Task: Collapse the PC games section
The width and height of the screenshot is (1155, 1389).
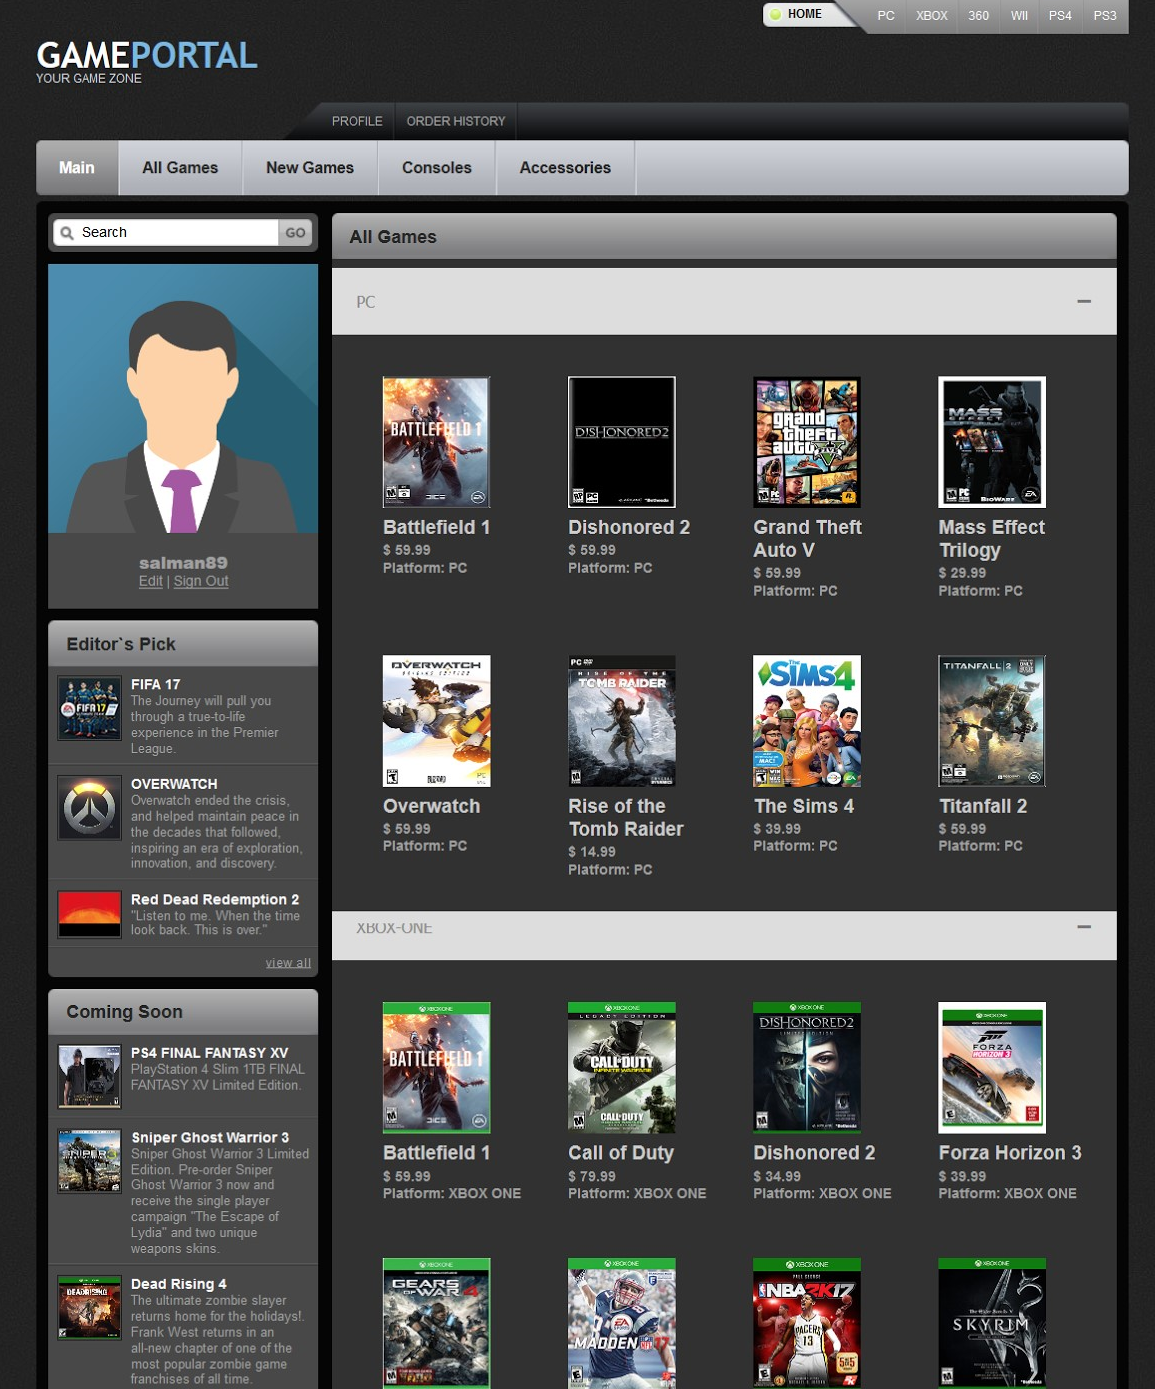Action: [x=1084, y=301]
